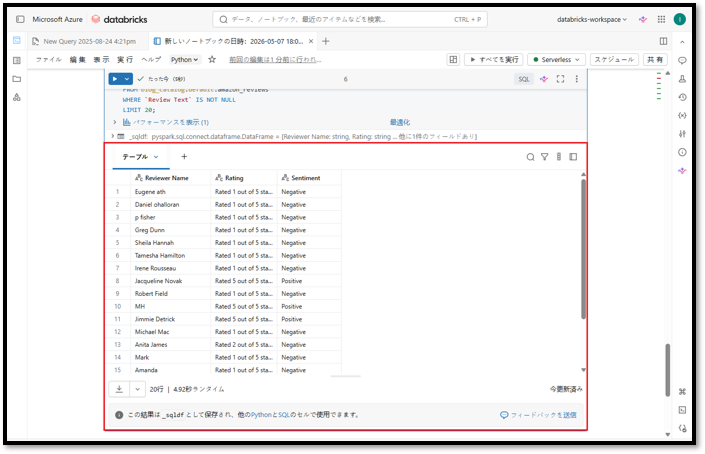This screenshot has width=705, height=454.
Task: Expand the _sqldf dataframe schema row
Action: (x=112, y=136)
